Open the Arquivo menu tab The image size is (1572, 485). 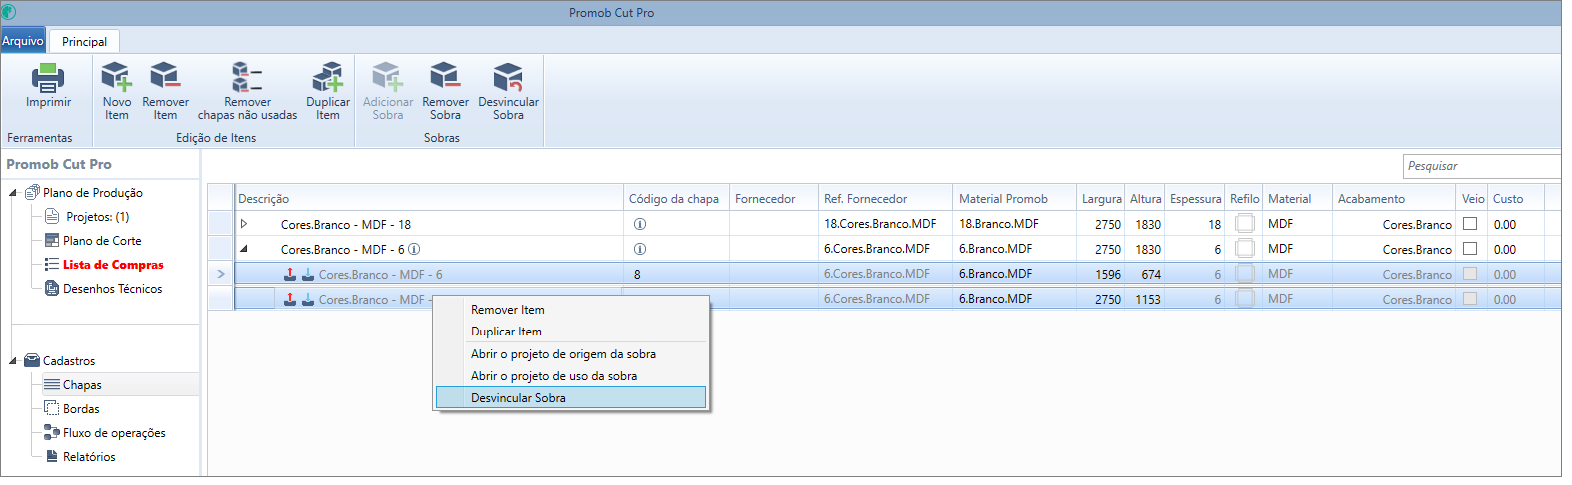[23, 41]
